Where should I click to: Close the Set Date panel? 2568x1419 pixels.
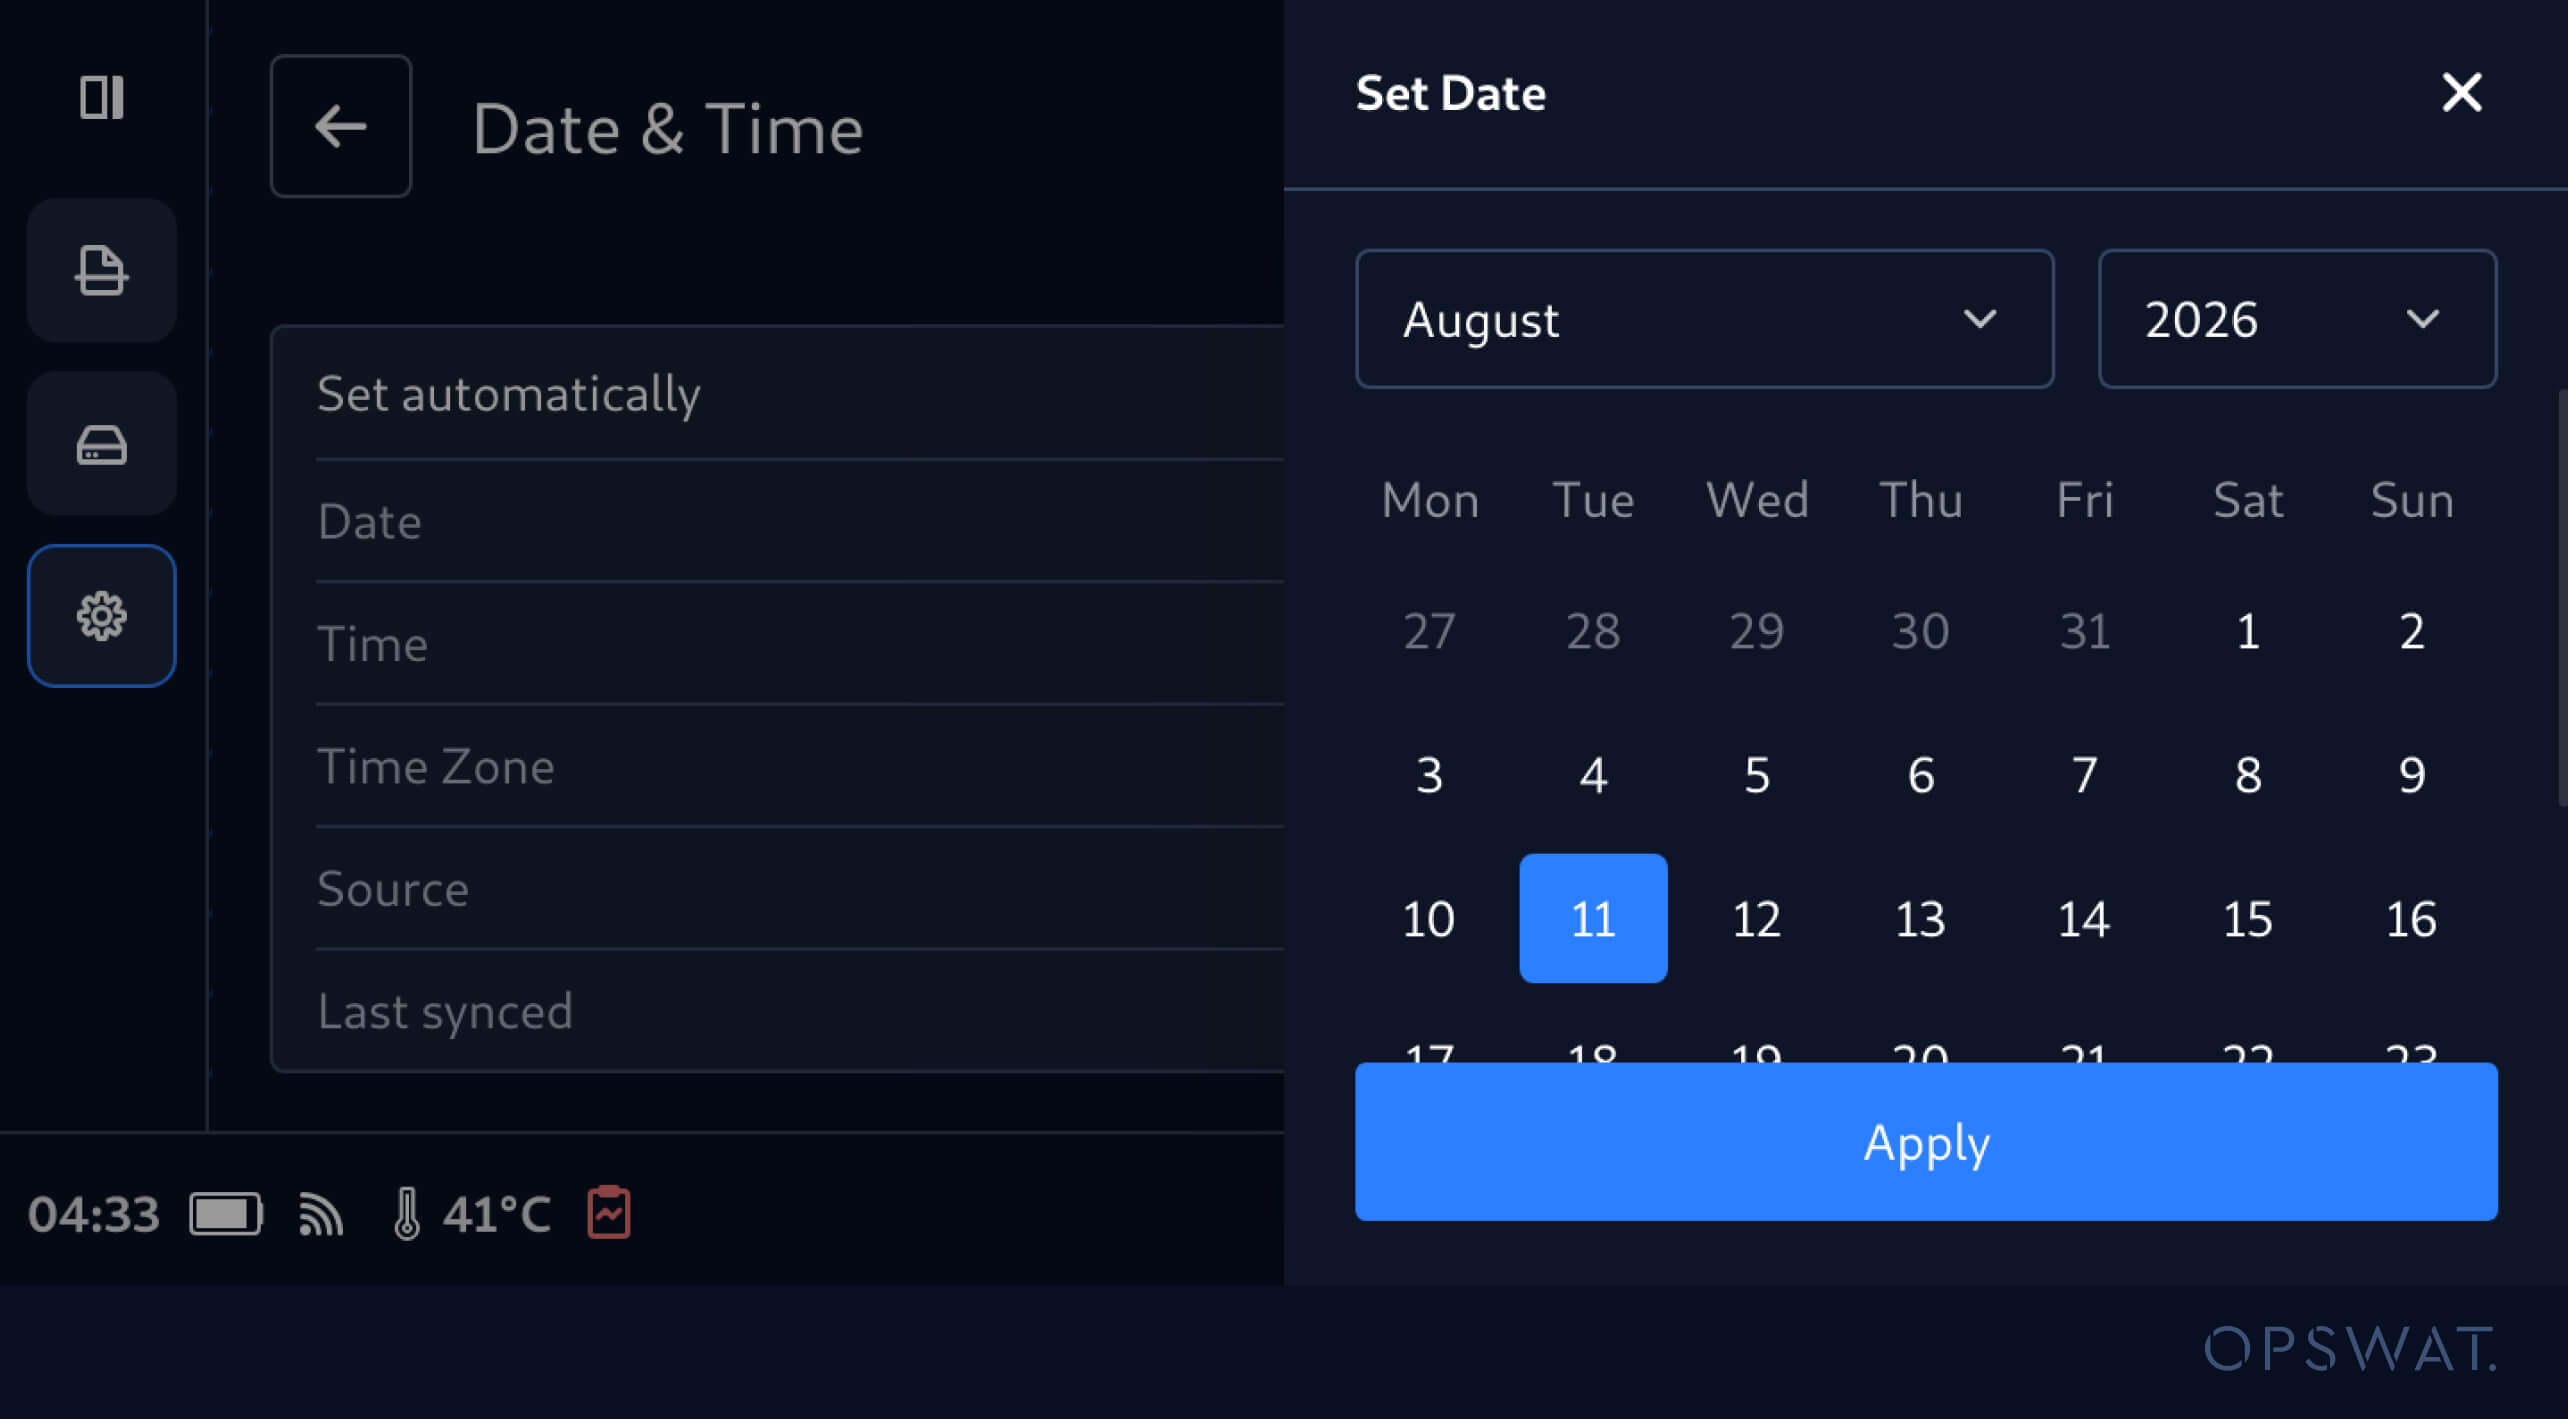2461,93
